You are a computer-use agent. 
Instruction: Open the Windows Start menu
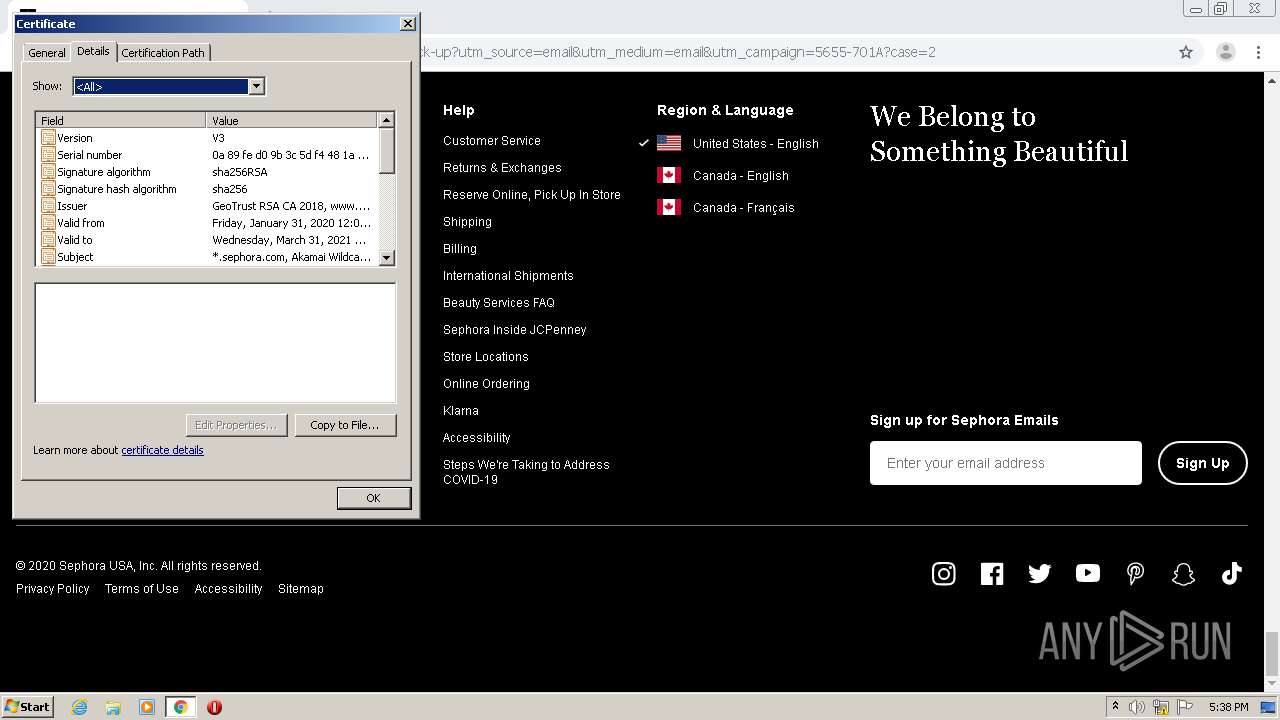tap(28, 707)
